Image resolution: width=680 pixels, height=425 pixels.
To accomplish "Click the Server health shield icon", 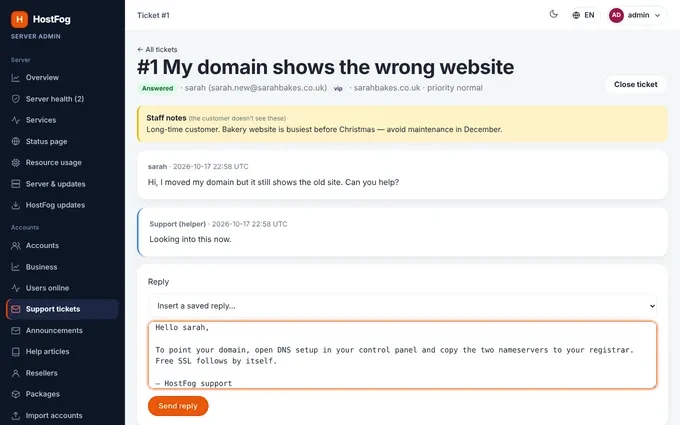I will pyautogui.click(x=16, y=99).
